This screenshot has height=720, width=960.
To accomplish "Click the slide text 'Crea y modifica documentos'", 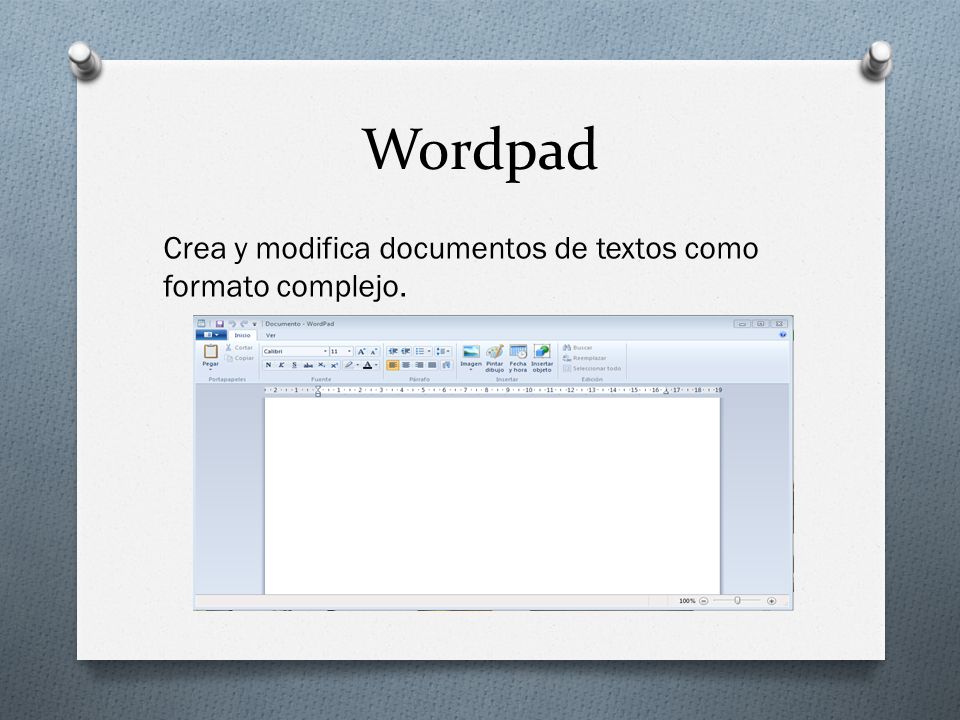I will (x=355, y=249).
